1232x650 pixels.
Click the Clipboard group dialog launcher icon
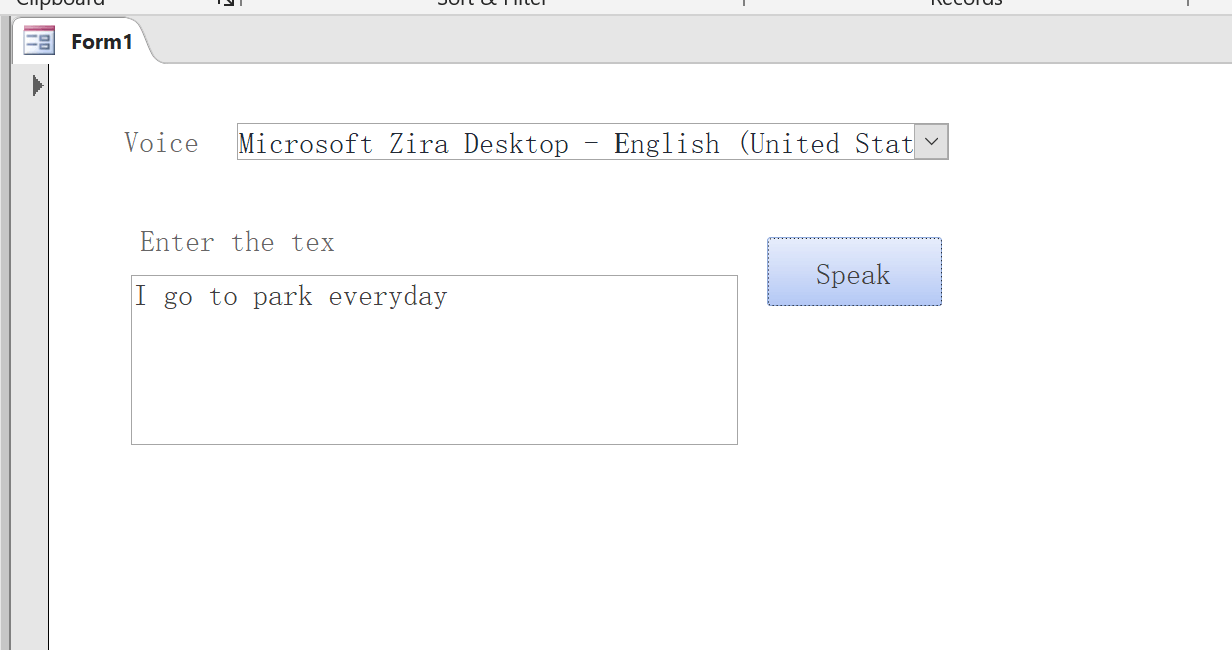(x=227, y=3)
